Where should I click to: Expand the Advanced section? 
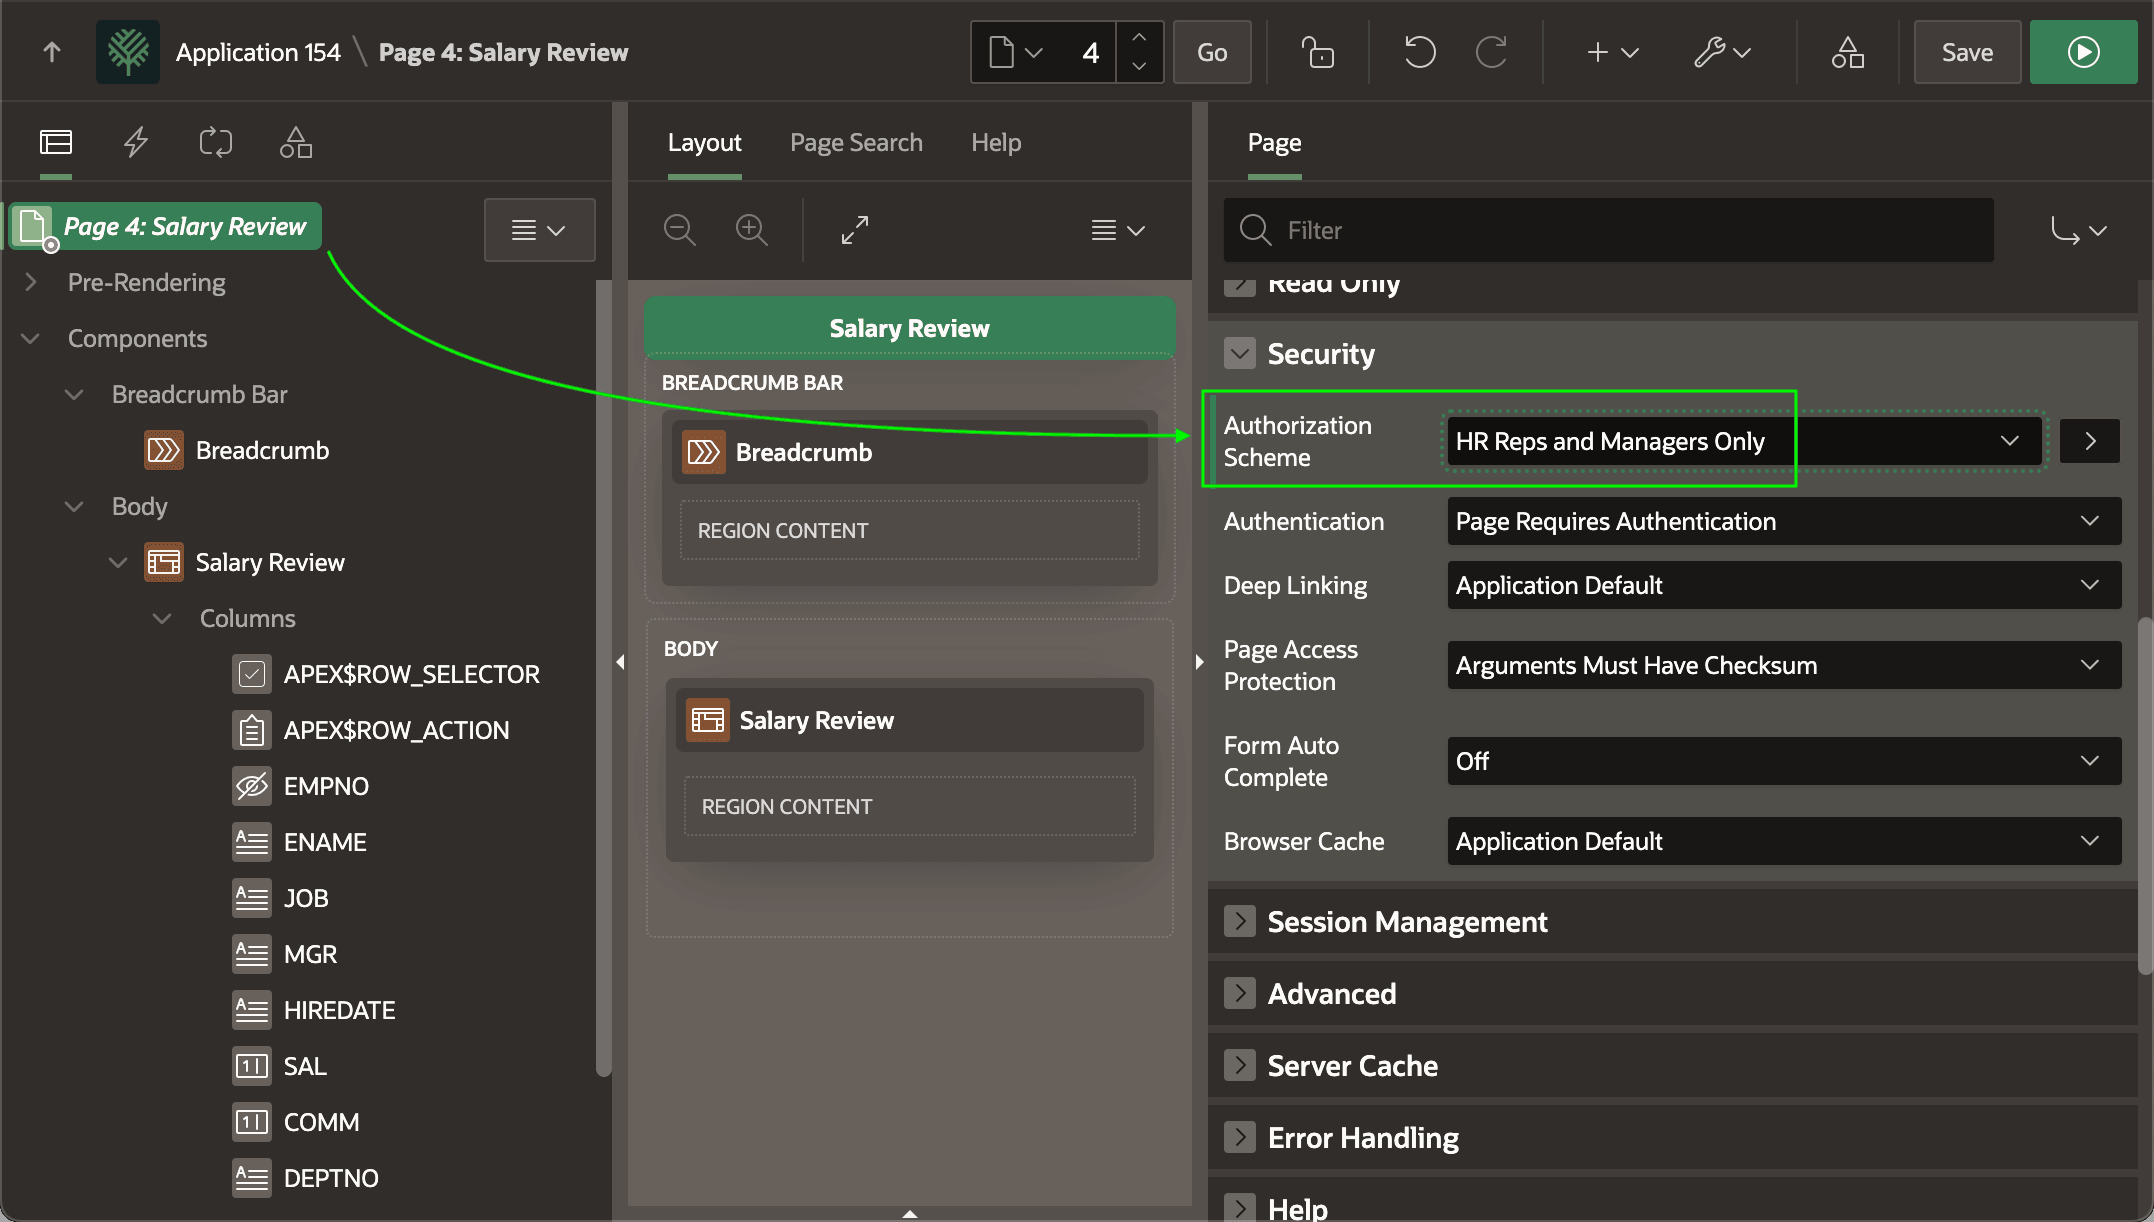click(1240, 993)
